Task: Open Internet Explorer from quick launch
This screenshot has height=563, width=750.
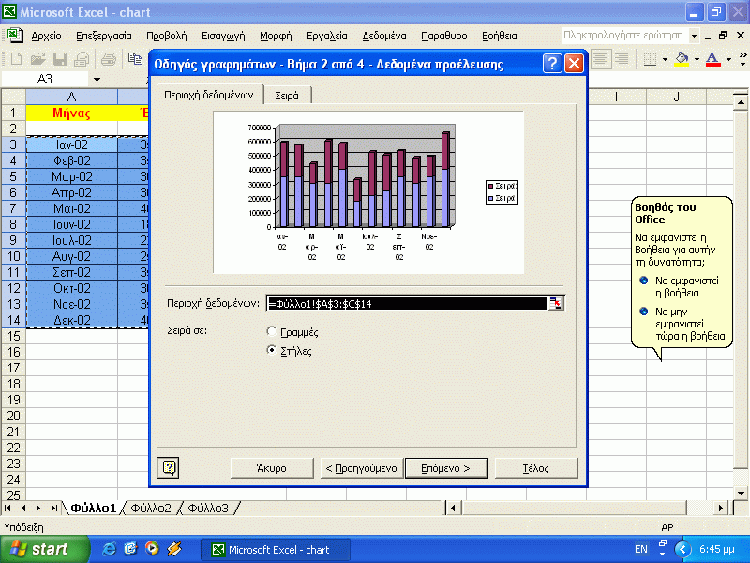Action: [109, 549]
